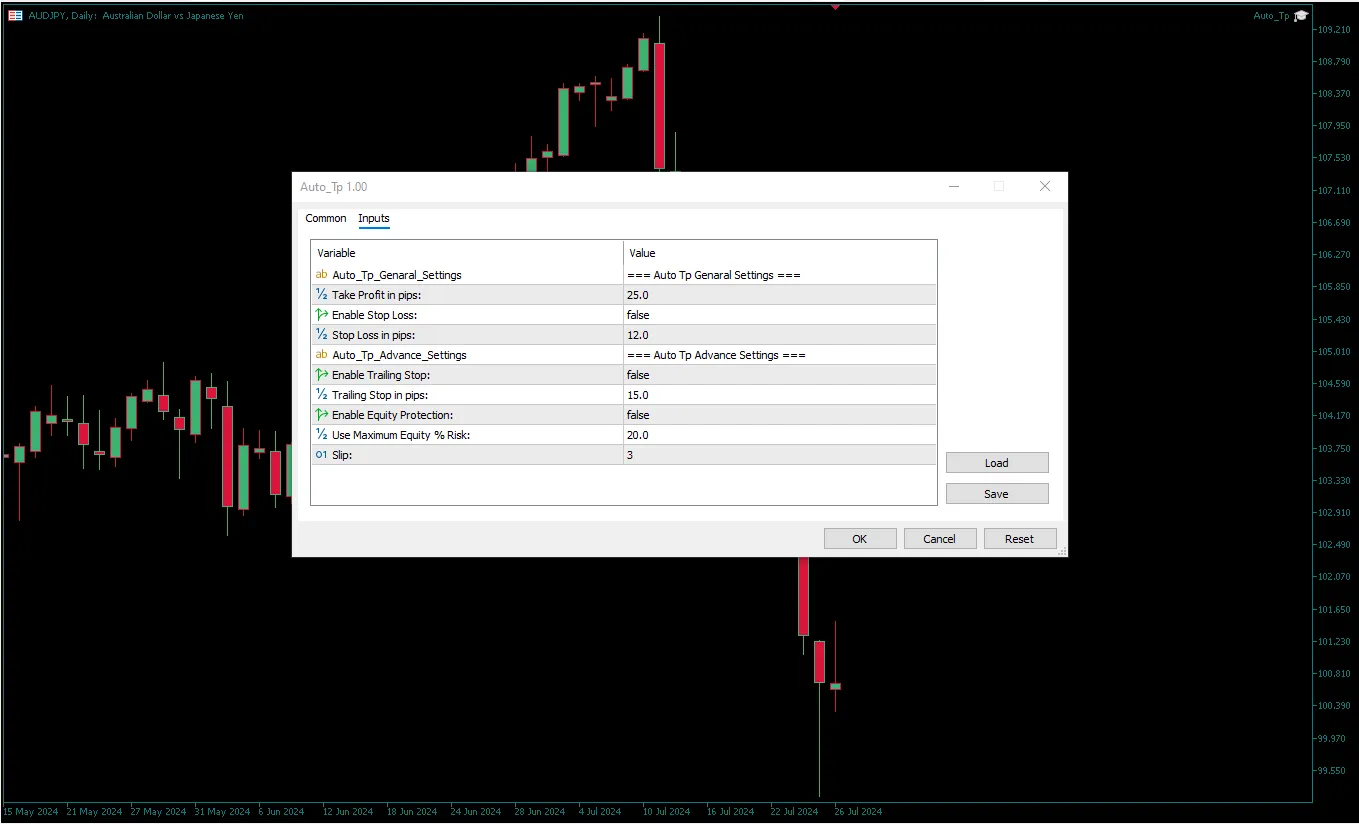Click the dialog resize grip in the corner

coord(1062,551)
